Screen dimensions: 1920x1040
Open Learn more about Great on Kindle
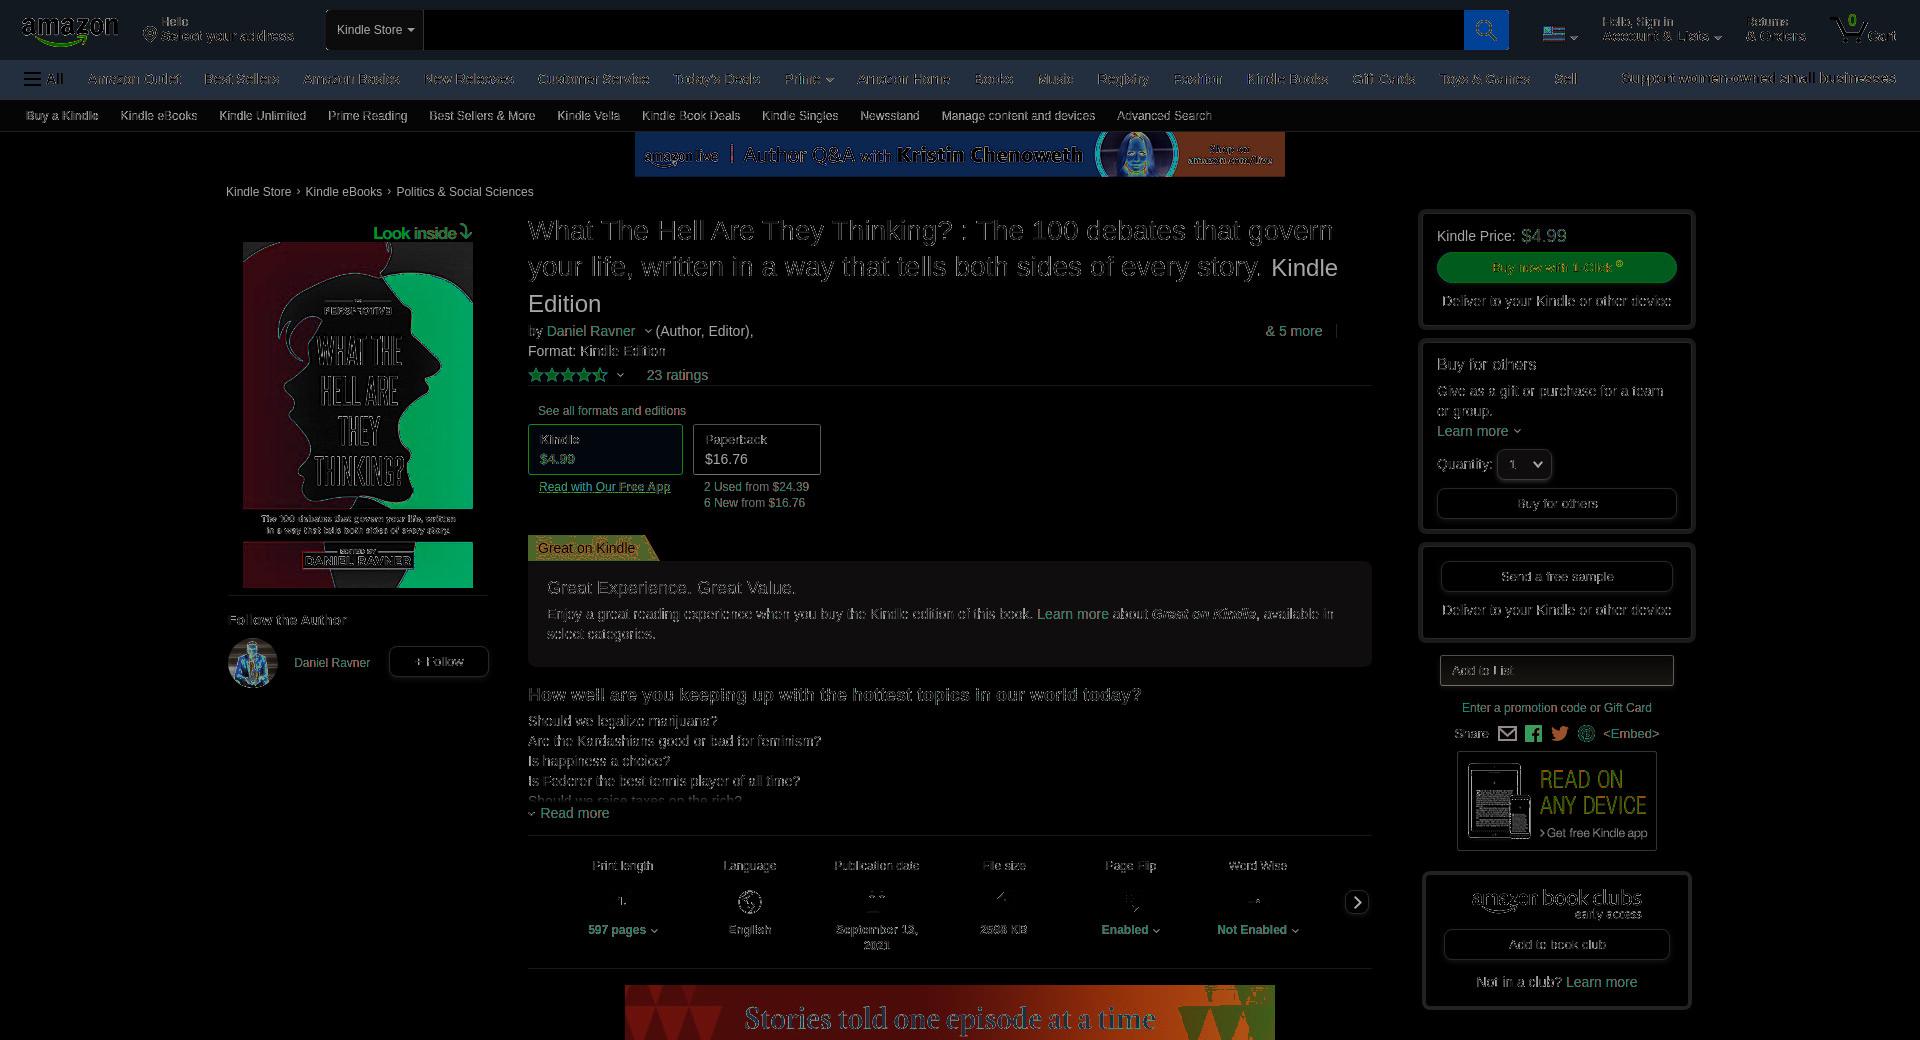(1072, 614)
